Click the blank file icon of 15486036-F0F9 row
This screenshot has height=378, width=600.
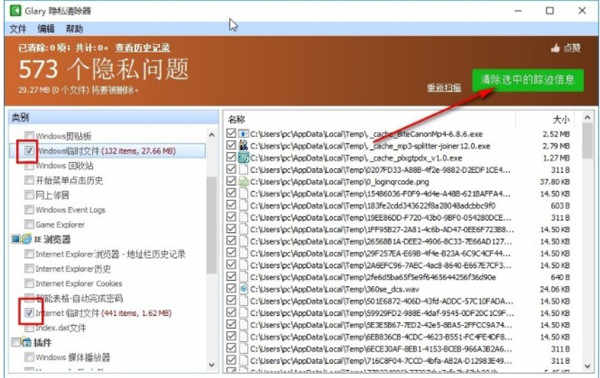tap(243, 194)
